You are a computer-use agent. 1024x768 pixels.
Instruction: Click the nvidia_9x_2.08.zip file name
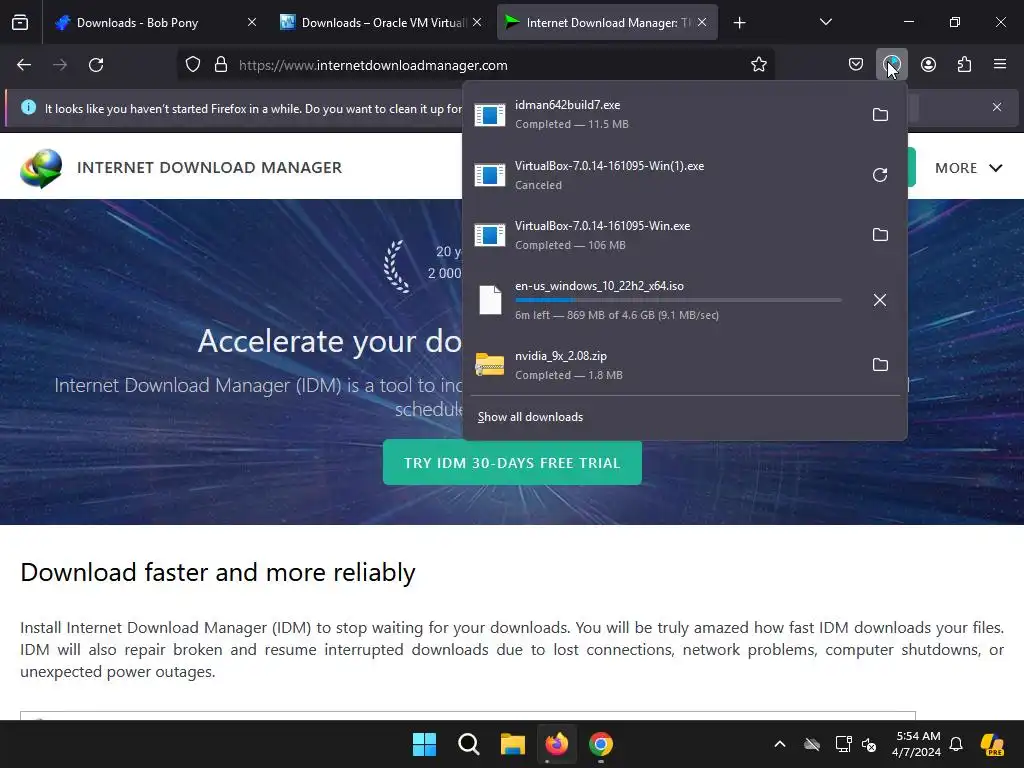[x=561, y=356]
